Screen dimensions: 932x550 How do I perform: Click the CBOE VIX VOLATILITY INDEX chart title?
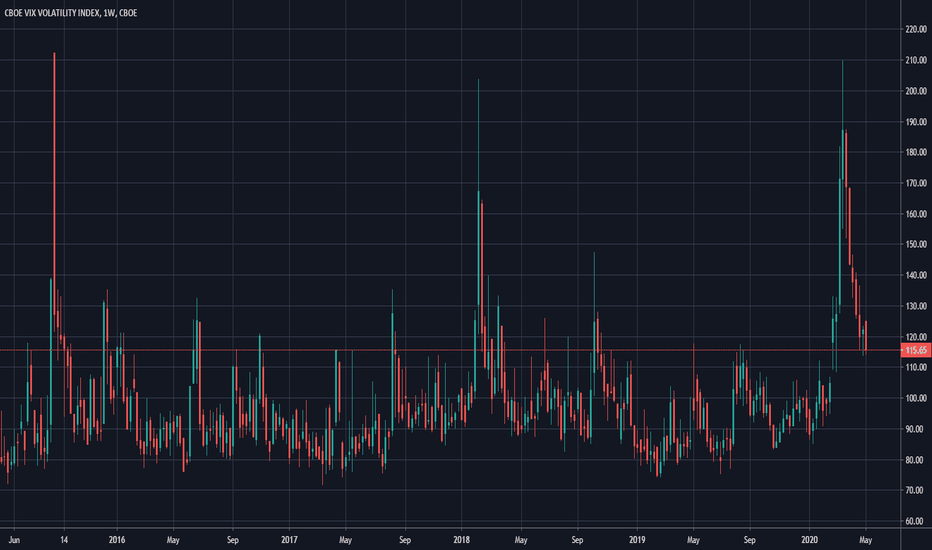click(x=71, y=12)
